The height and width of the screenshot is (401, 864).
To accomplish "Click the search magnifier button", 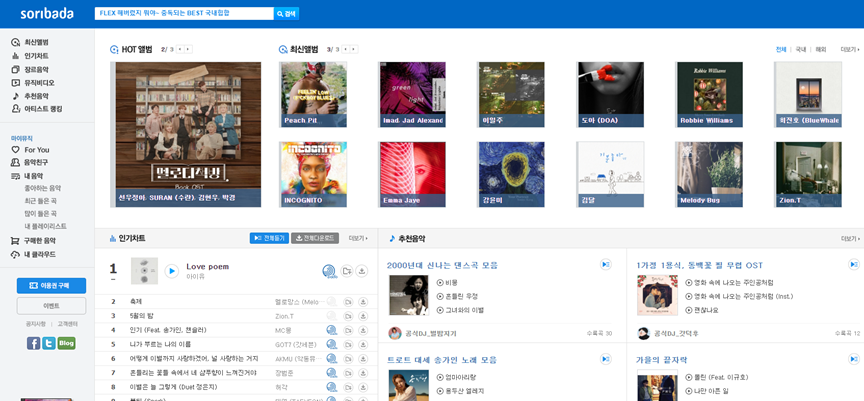I will coord(287,14).
